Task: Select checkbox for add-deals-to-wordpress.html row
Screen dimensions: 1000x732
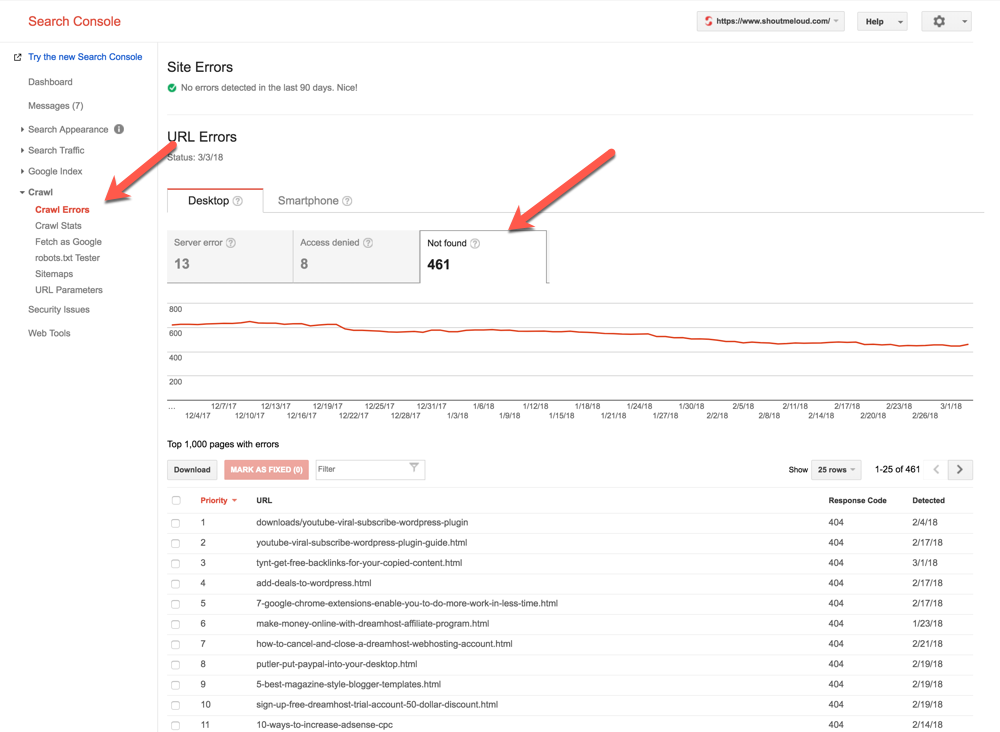Action: (176, 584)
